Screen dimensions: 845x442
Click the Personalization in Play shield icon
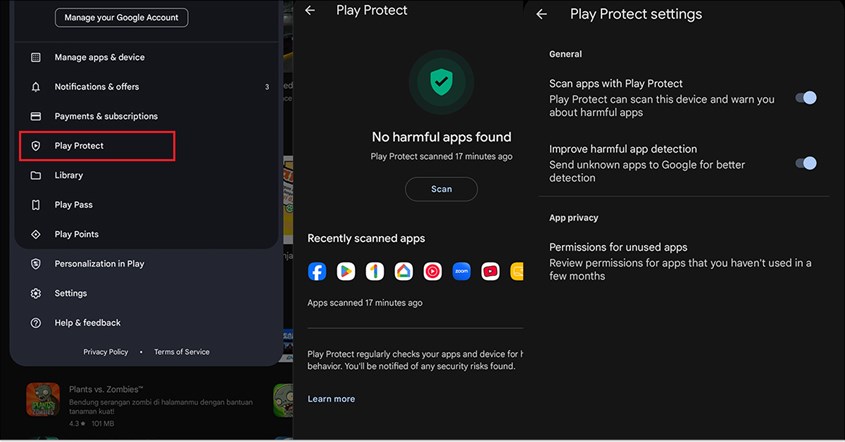tap(36, 264)
